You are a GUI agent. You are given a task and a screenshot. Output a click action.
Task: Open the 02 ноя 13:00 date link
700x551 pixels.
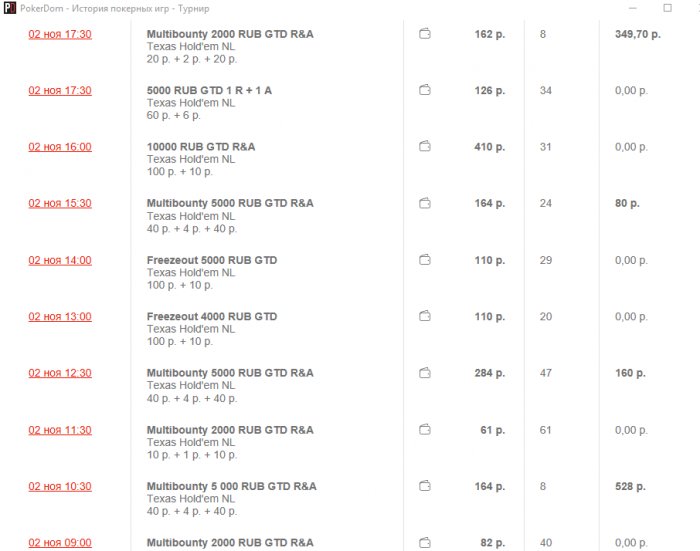(x=60, y=317)
